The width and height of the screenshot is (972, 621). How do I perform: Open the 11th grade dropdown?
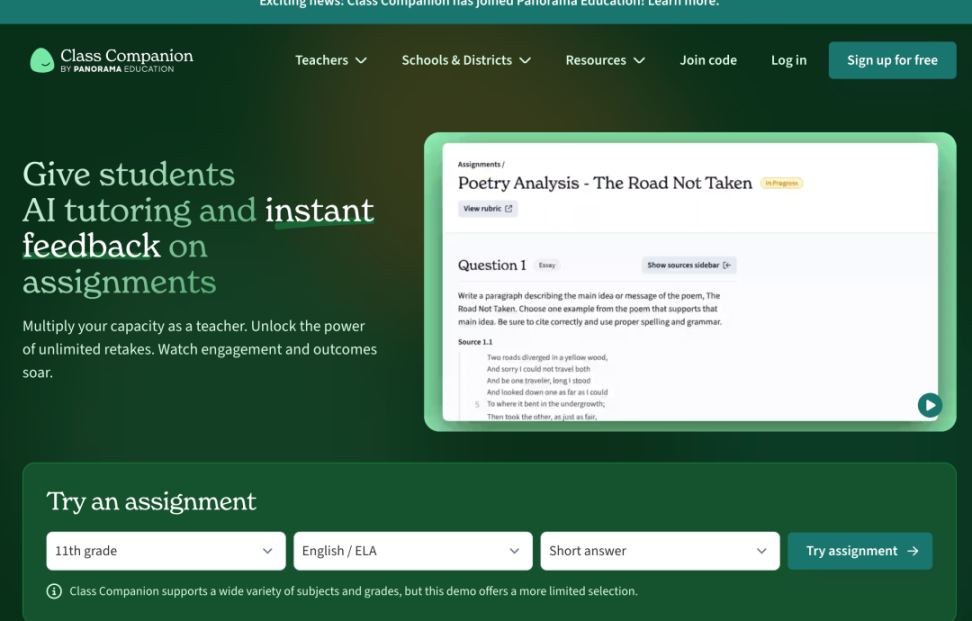point(166,551)
